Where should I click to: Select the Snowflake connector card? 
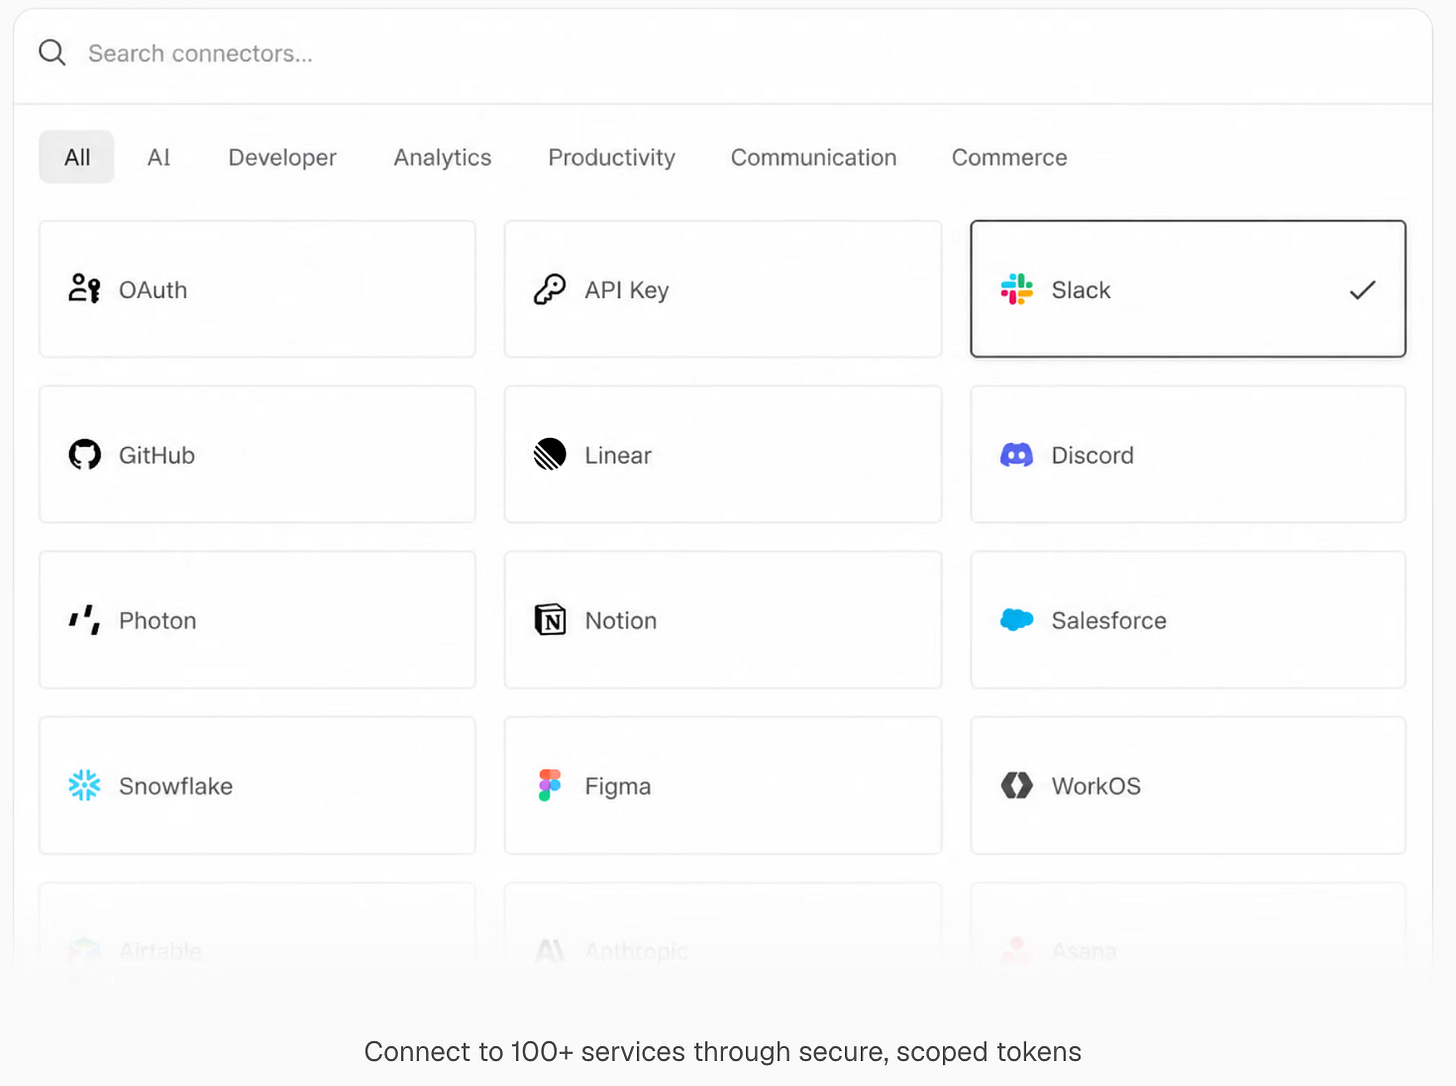257,785
